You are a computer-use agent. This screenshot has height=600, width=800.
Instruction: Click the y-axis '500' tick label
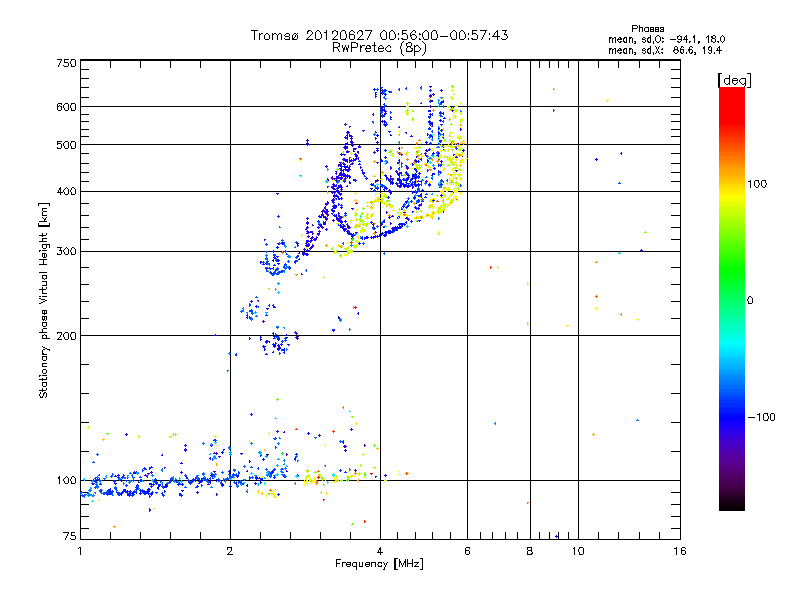67,145
